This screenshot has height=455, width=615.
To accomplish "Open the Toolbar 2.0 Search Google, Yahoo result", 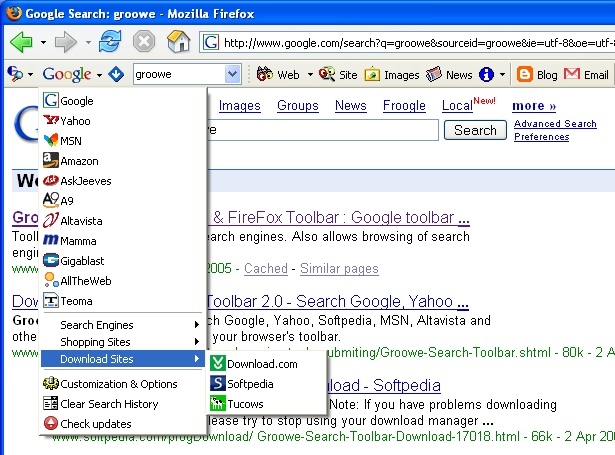I will (338, 301).
